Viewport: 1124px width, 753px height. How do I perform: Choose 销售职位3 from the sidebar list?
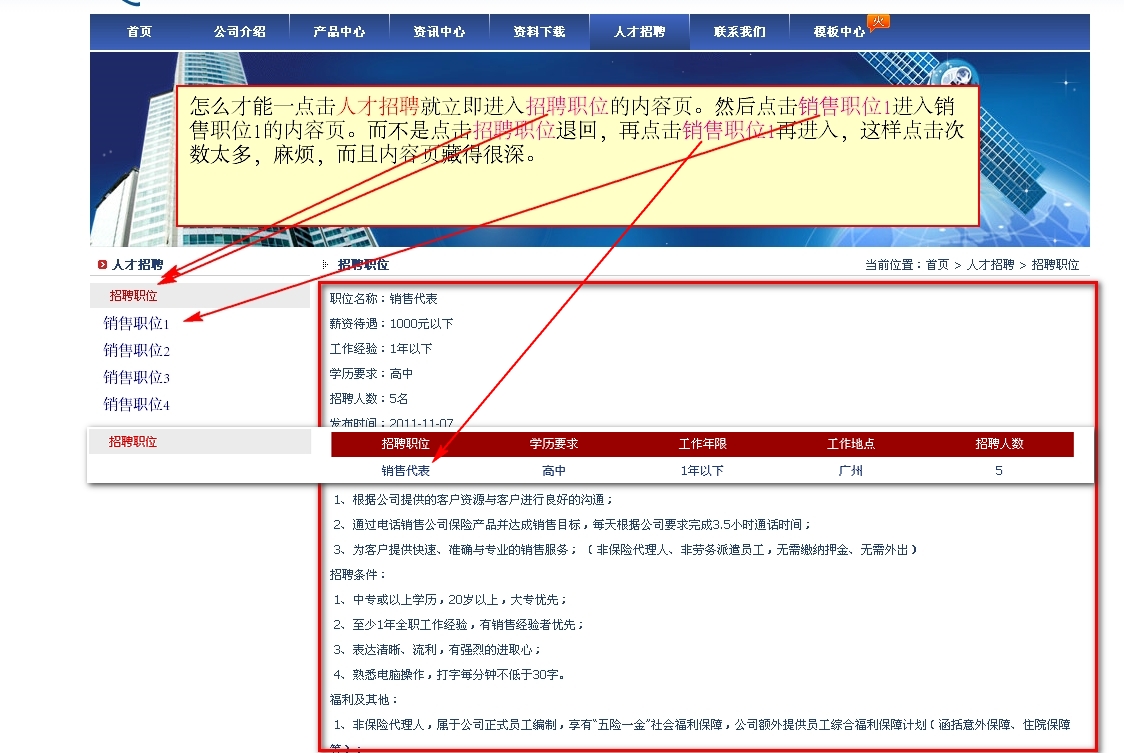coord(137,377)
